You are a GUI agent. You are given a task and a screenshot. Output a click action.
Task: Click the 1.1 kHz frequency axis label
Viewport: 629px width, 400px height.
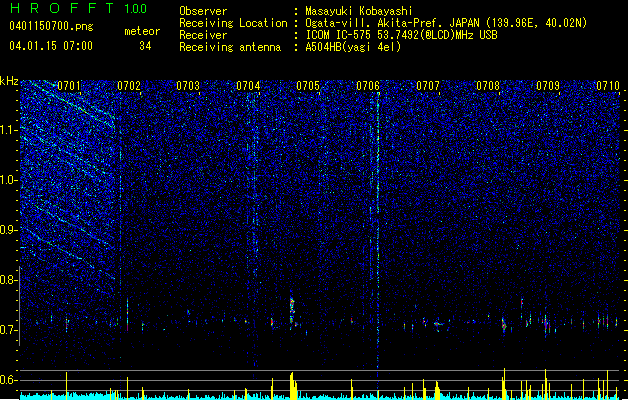(x=9, y=130)
